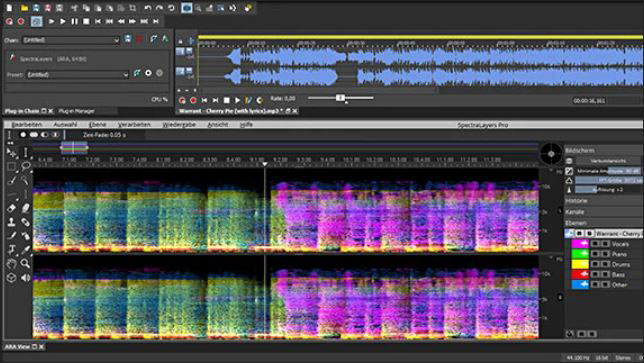Viewport: 644px width, 363px height.
Task: Collapse the Ebenen panel
Action: (x=604, y=223)
